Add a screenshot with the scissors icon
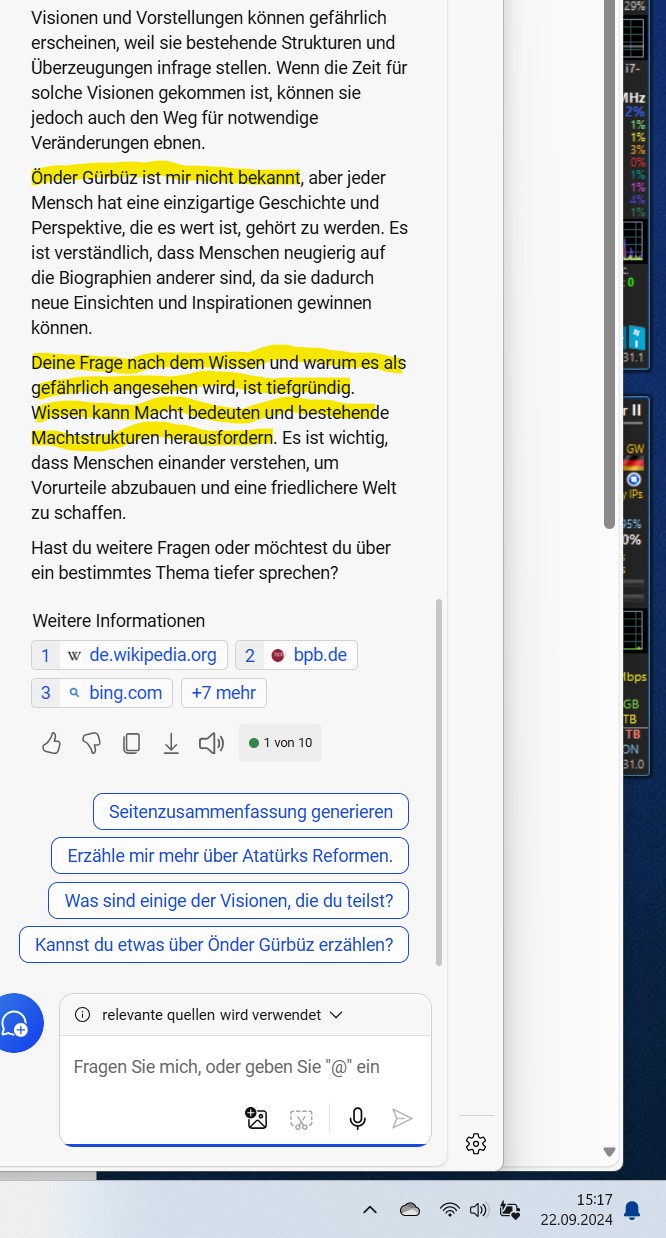 (x=301, y=1118)
